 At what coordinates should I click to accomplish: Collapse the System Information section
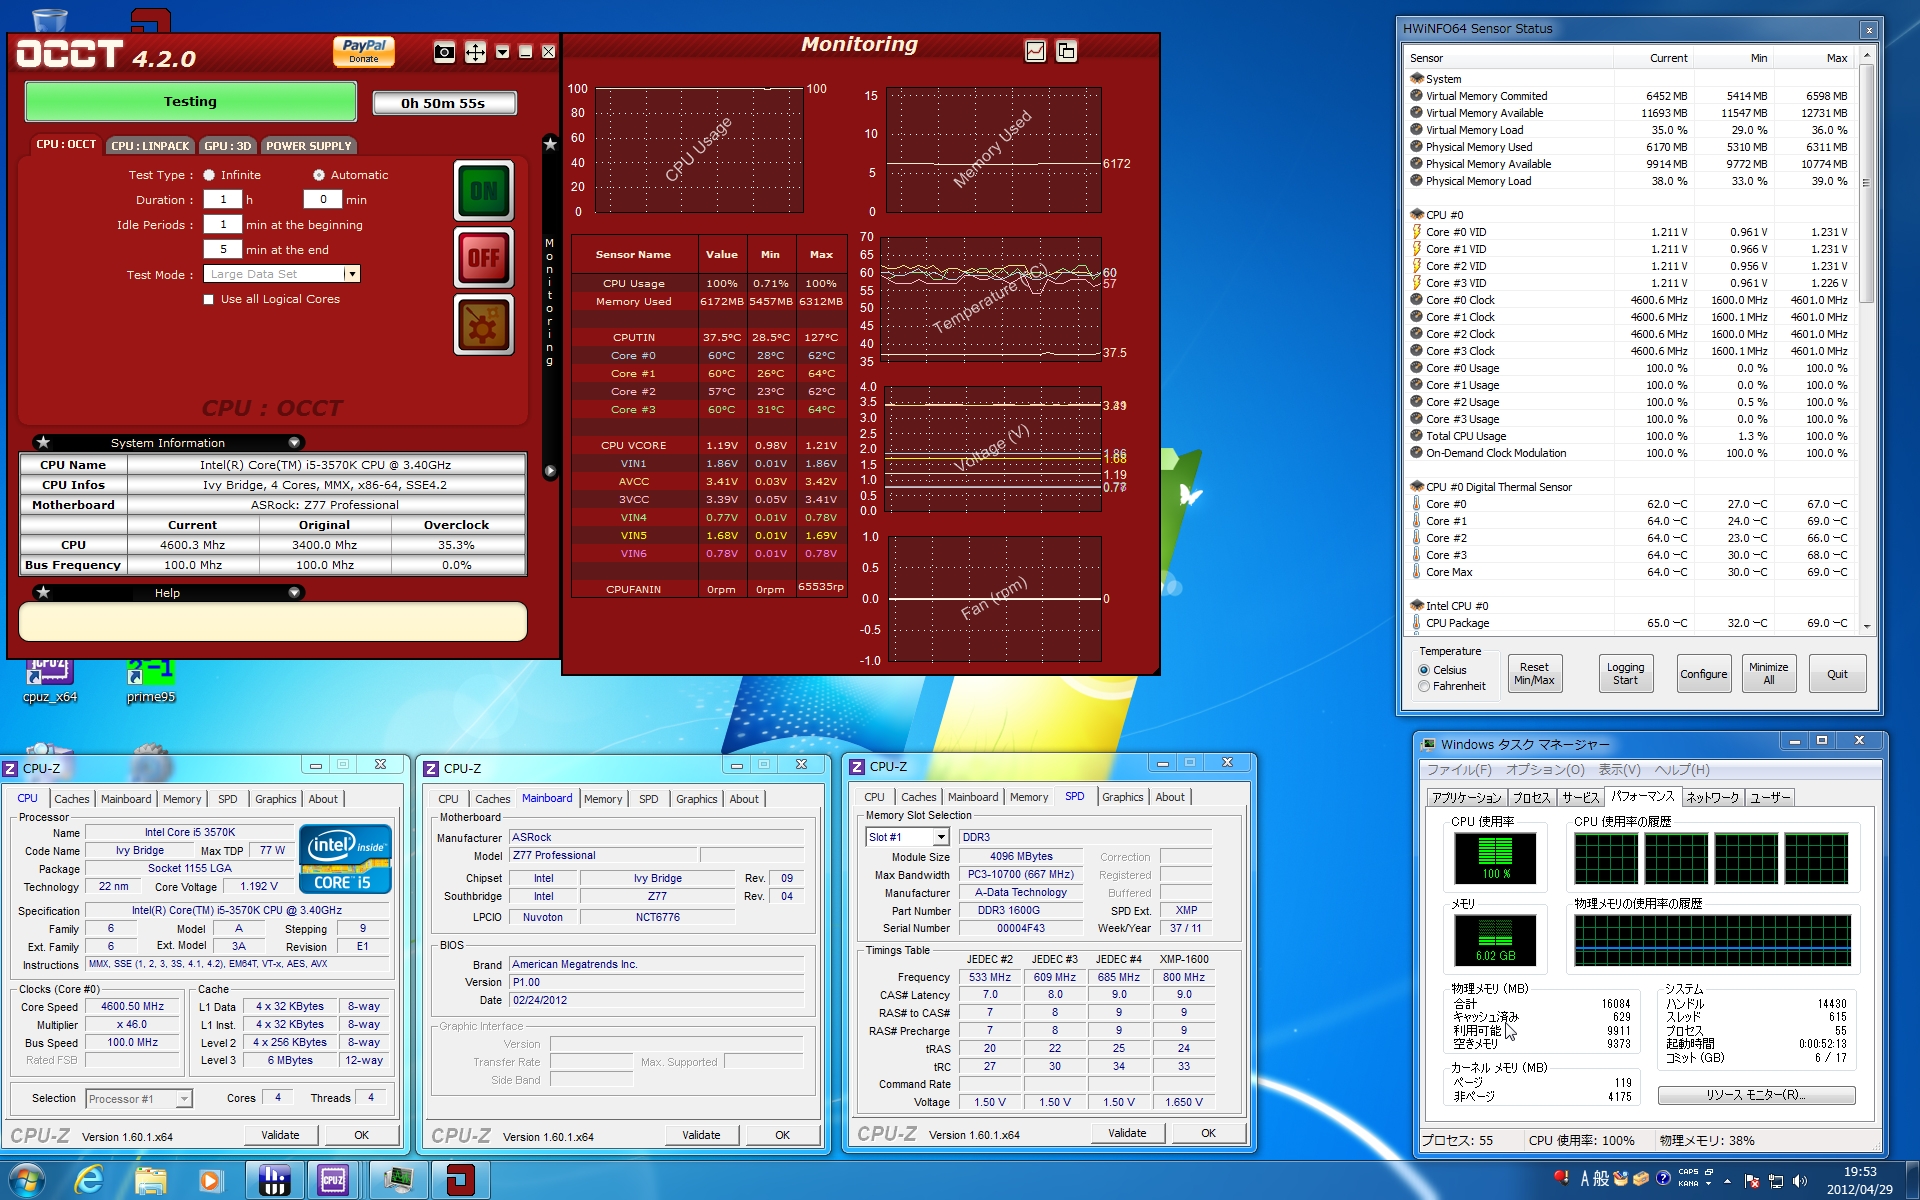tap(294, 442)
